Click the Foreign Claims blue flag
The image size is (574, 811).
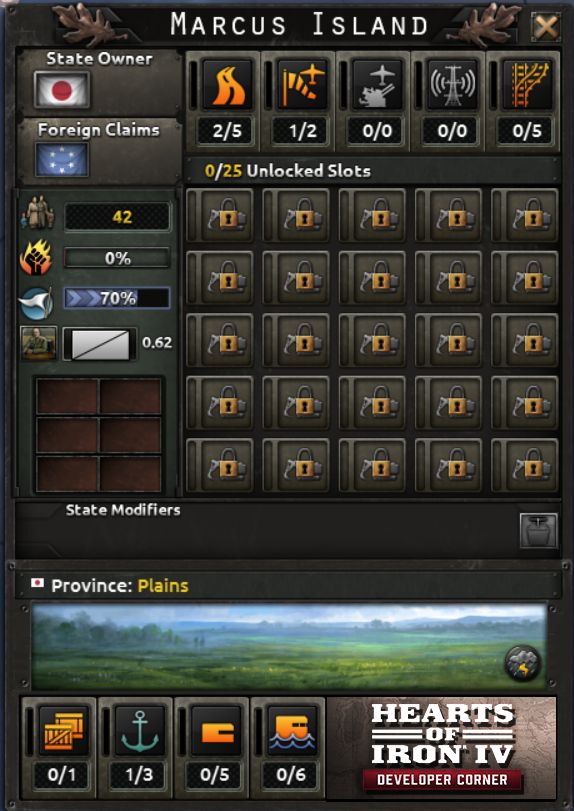pos(62,159)
